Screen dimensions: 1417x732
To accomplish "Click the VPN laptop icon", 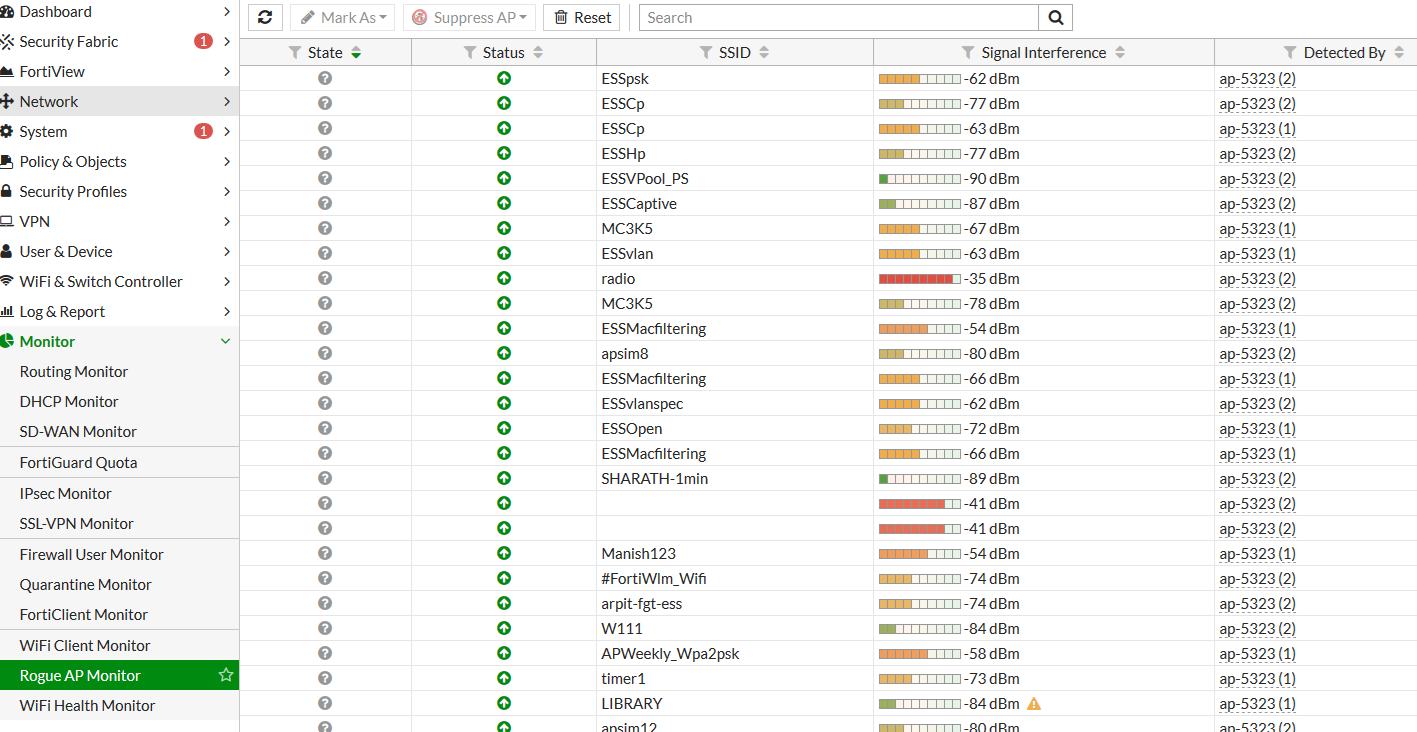I will [x=7, y=222].
